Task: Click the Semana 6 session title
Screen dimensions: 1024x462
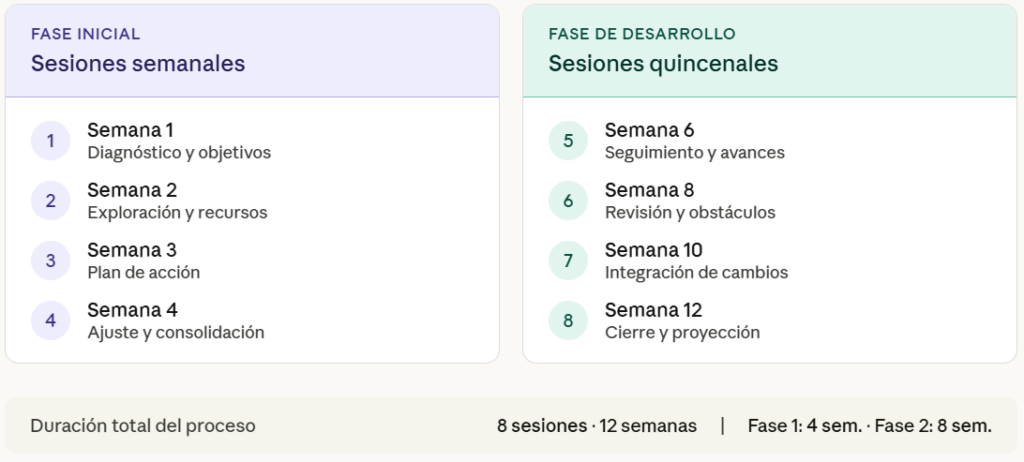Action: [649, 130]
